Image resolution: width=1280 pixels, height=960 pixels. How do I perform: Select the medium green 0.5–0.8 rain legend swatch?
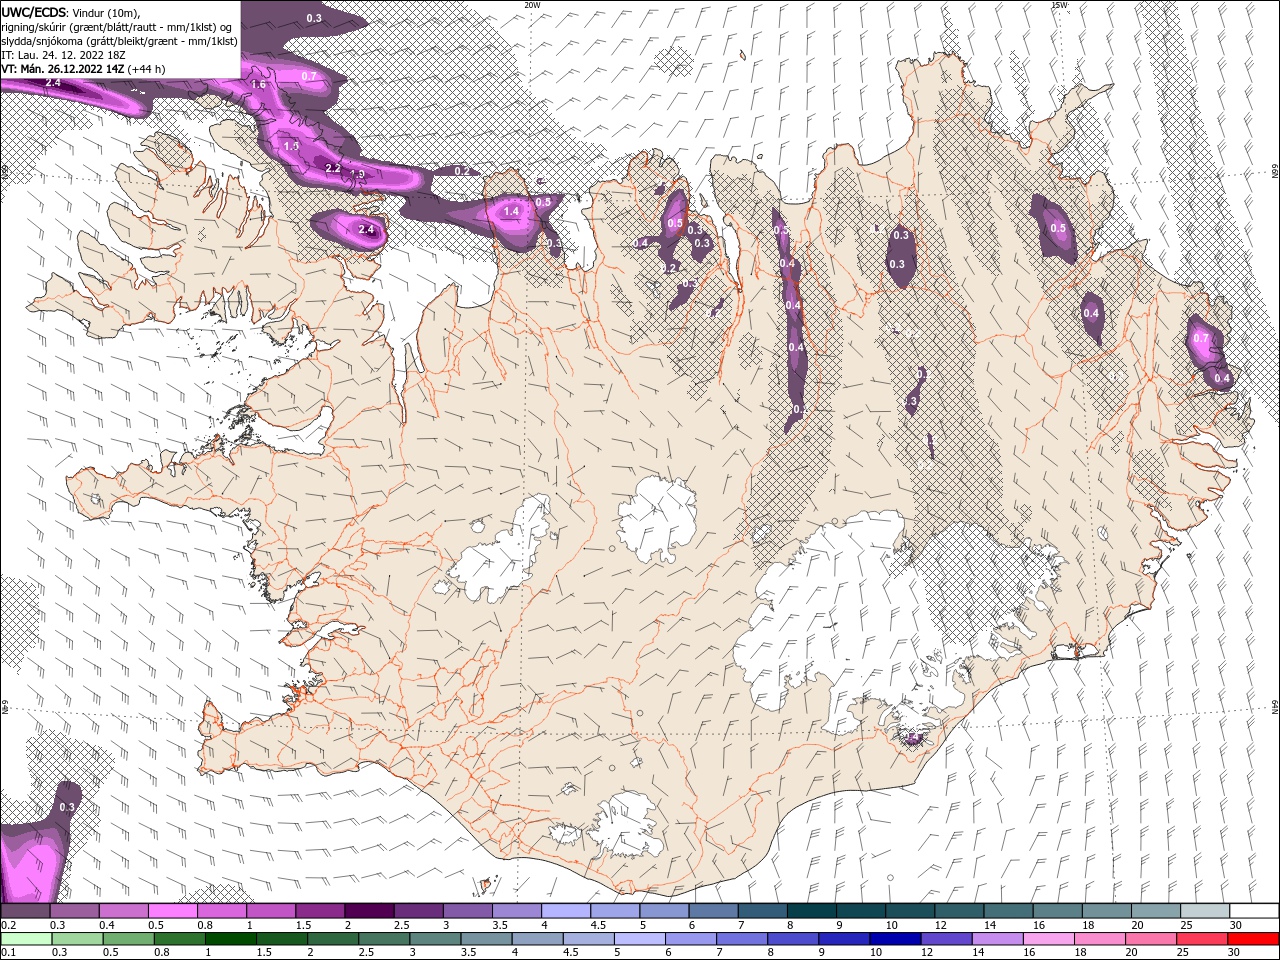128,939
